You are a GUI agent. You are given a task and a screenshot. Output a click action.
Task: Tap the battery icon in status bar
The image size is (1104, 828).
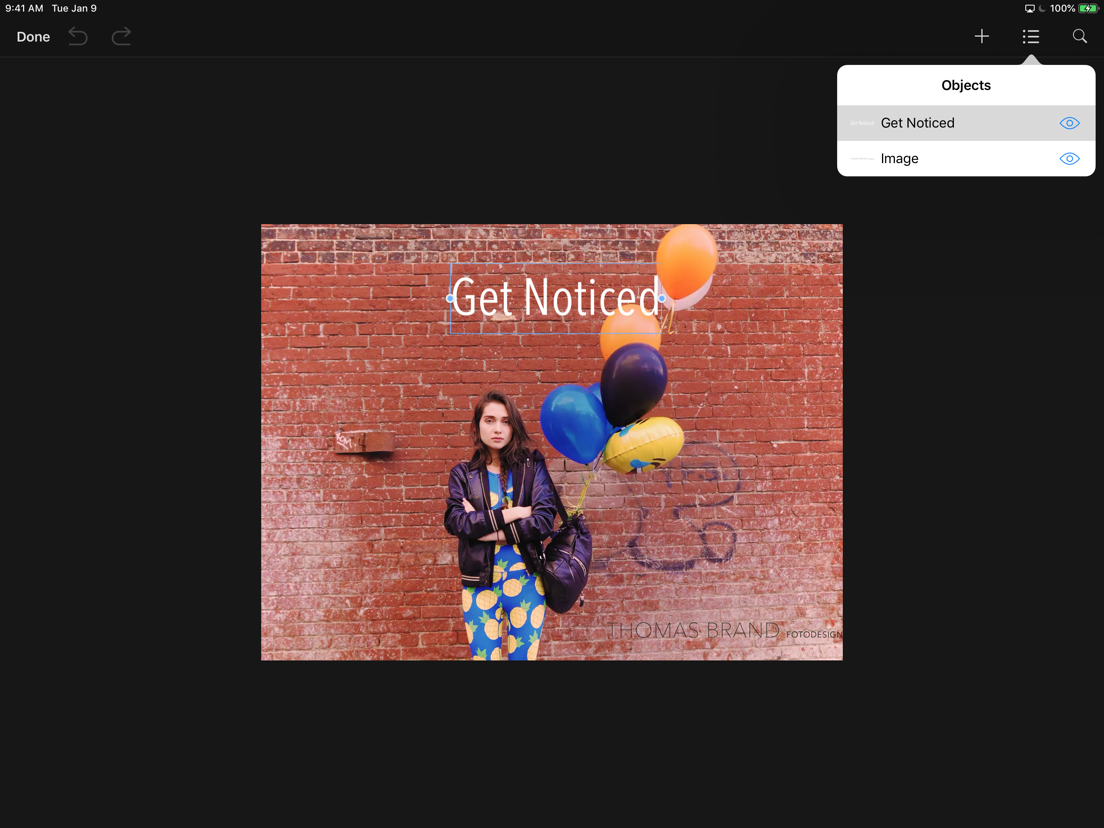(1089, 8)
